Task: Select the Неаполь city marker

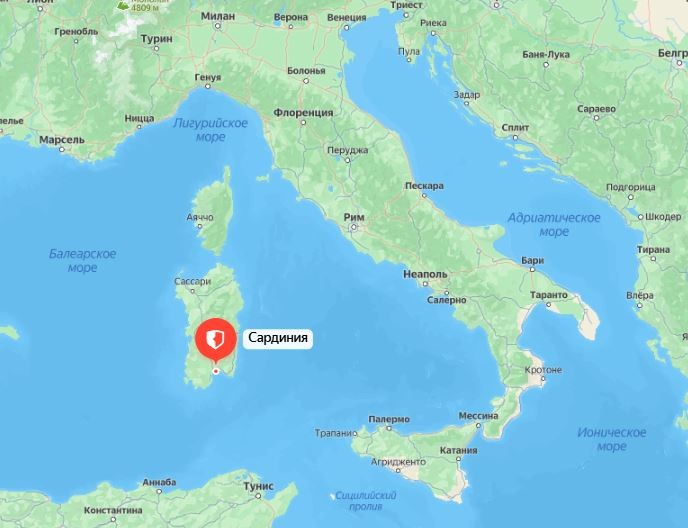Action: pos(425,284)
